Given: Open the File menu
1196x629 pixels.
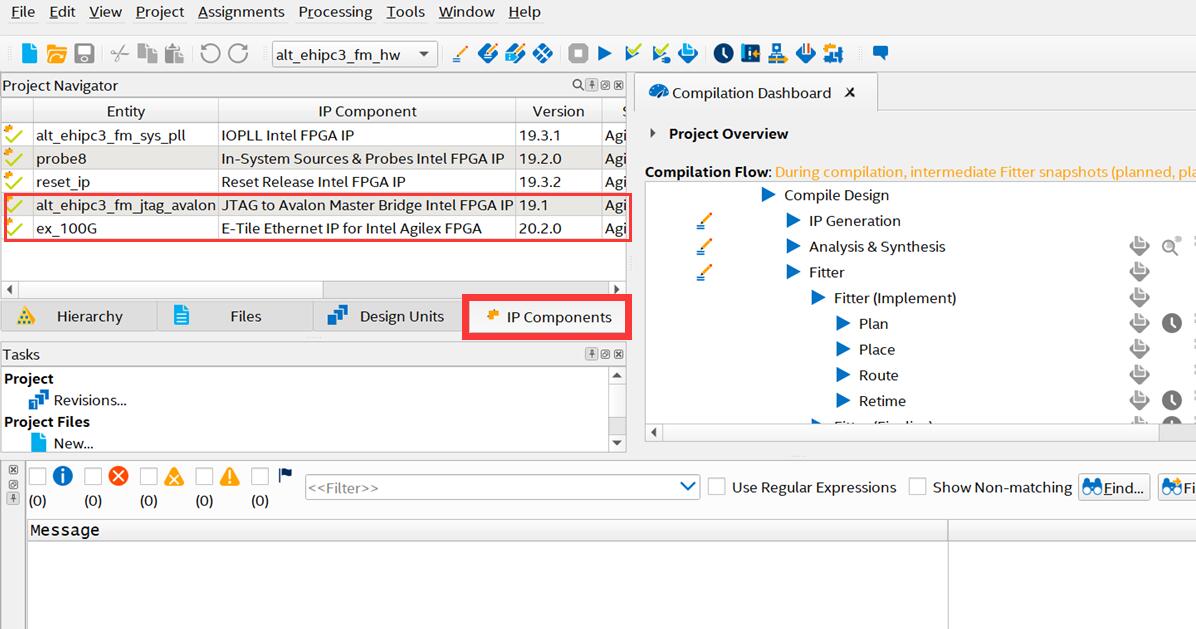Looking at the screenshot, I should tap(23, 12).
